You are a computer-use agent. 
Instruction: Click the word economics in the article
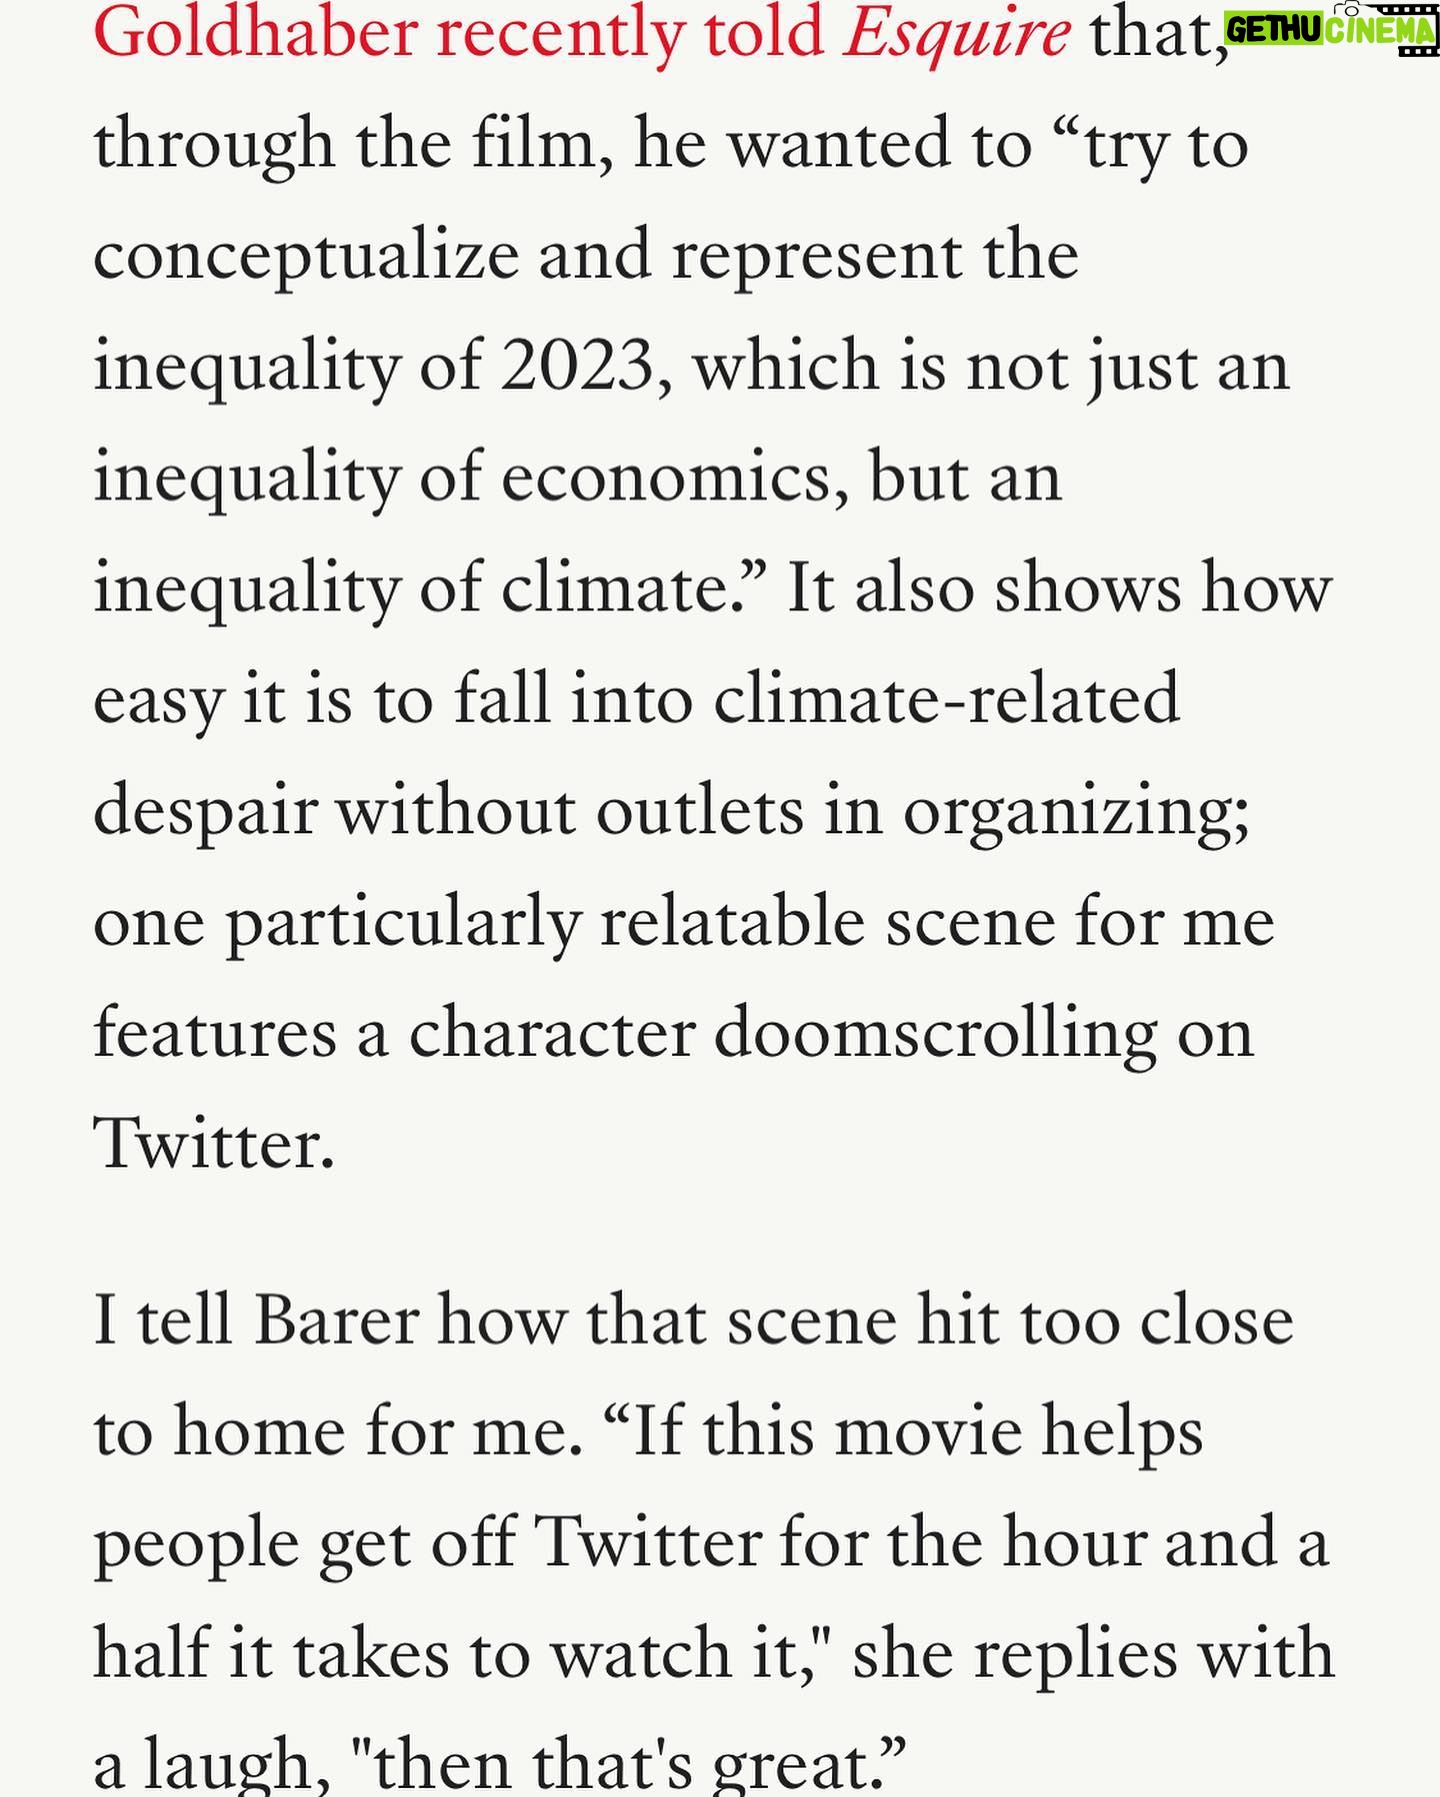[666, 478]
